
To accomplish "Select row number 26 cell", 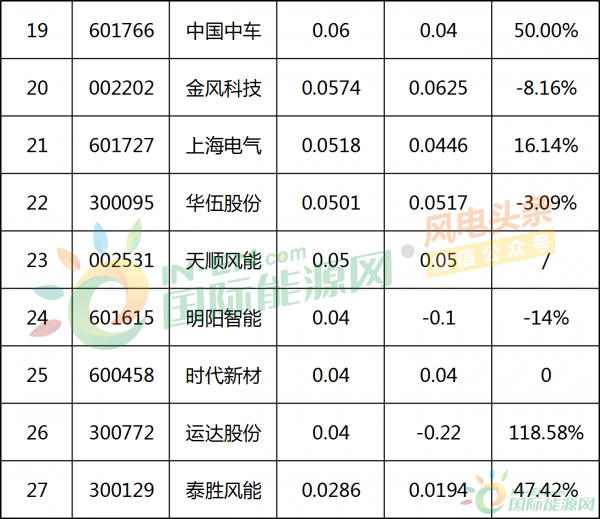I will [x=37, y=432].
